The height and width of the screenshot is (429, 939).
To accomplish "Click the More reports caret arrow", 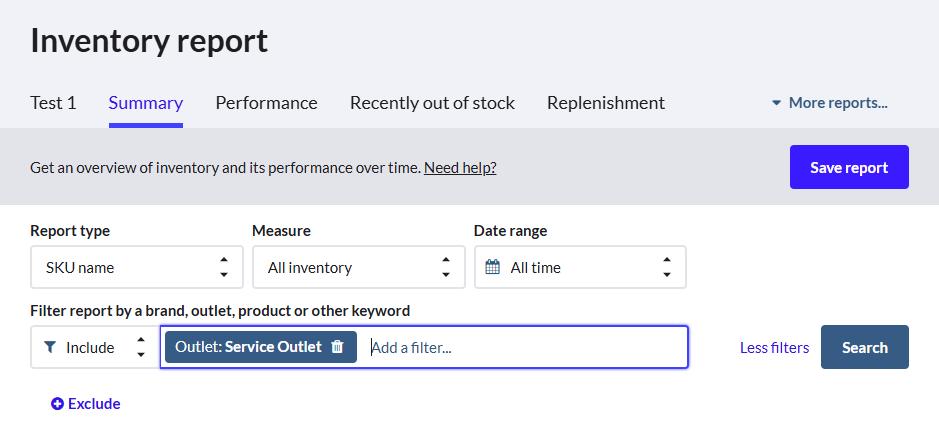I will click(x=776, y=103).
